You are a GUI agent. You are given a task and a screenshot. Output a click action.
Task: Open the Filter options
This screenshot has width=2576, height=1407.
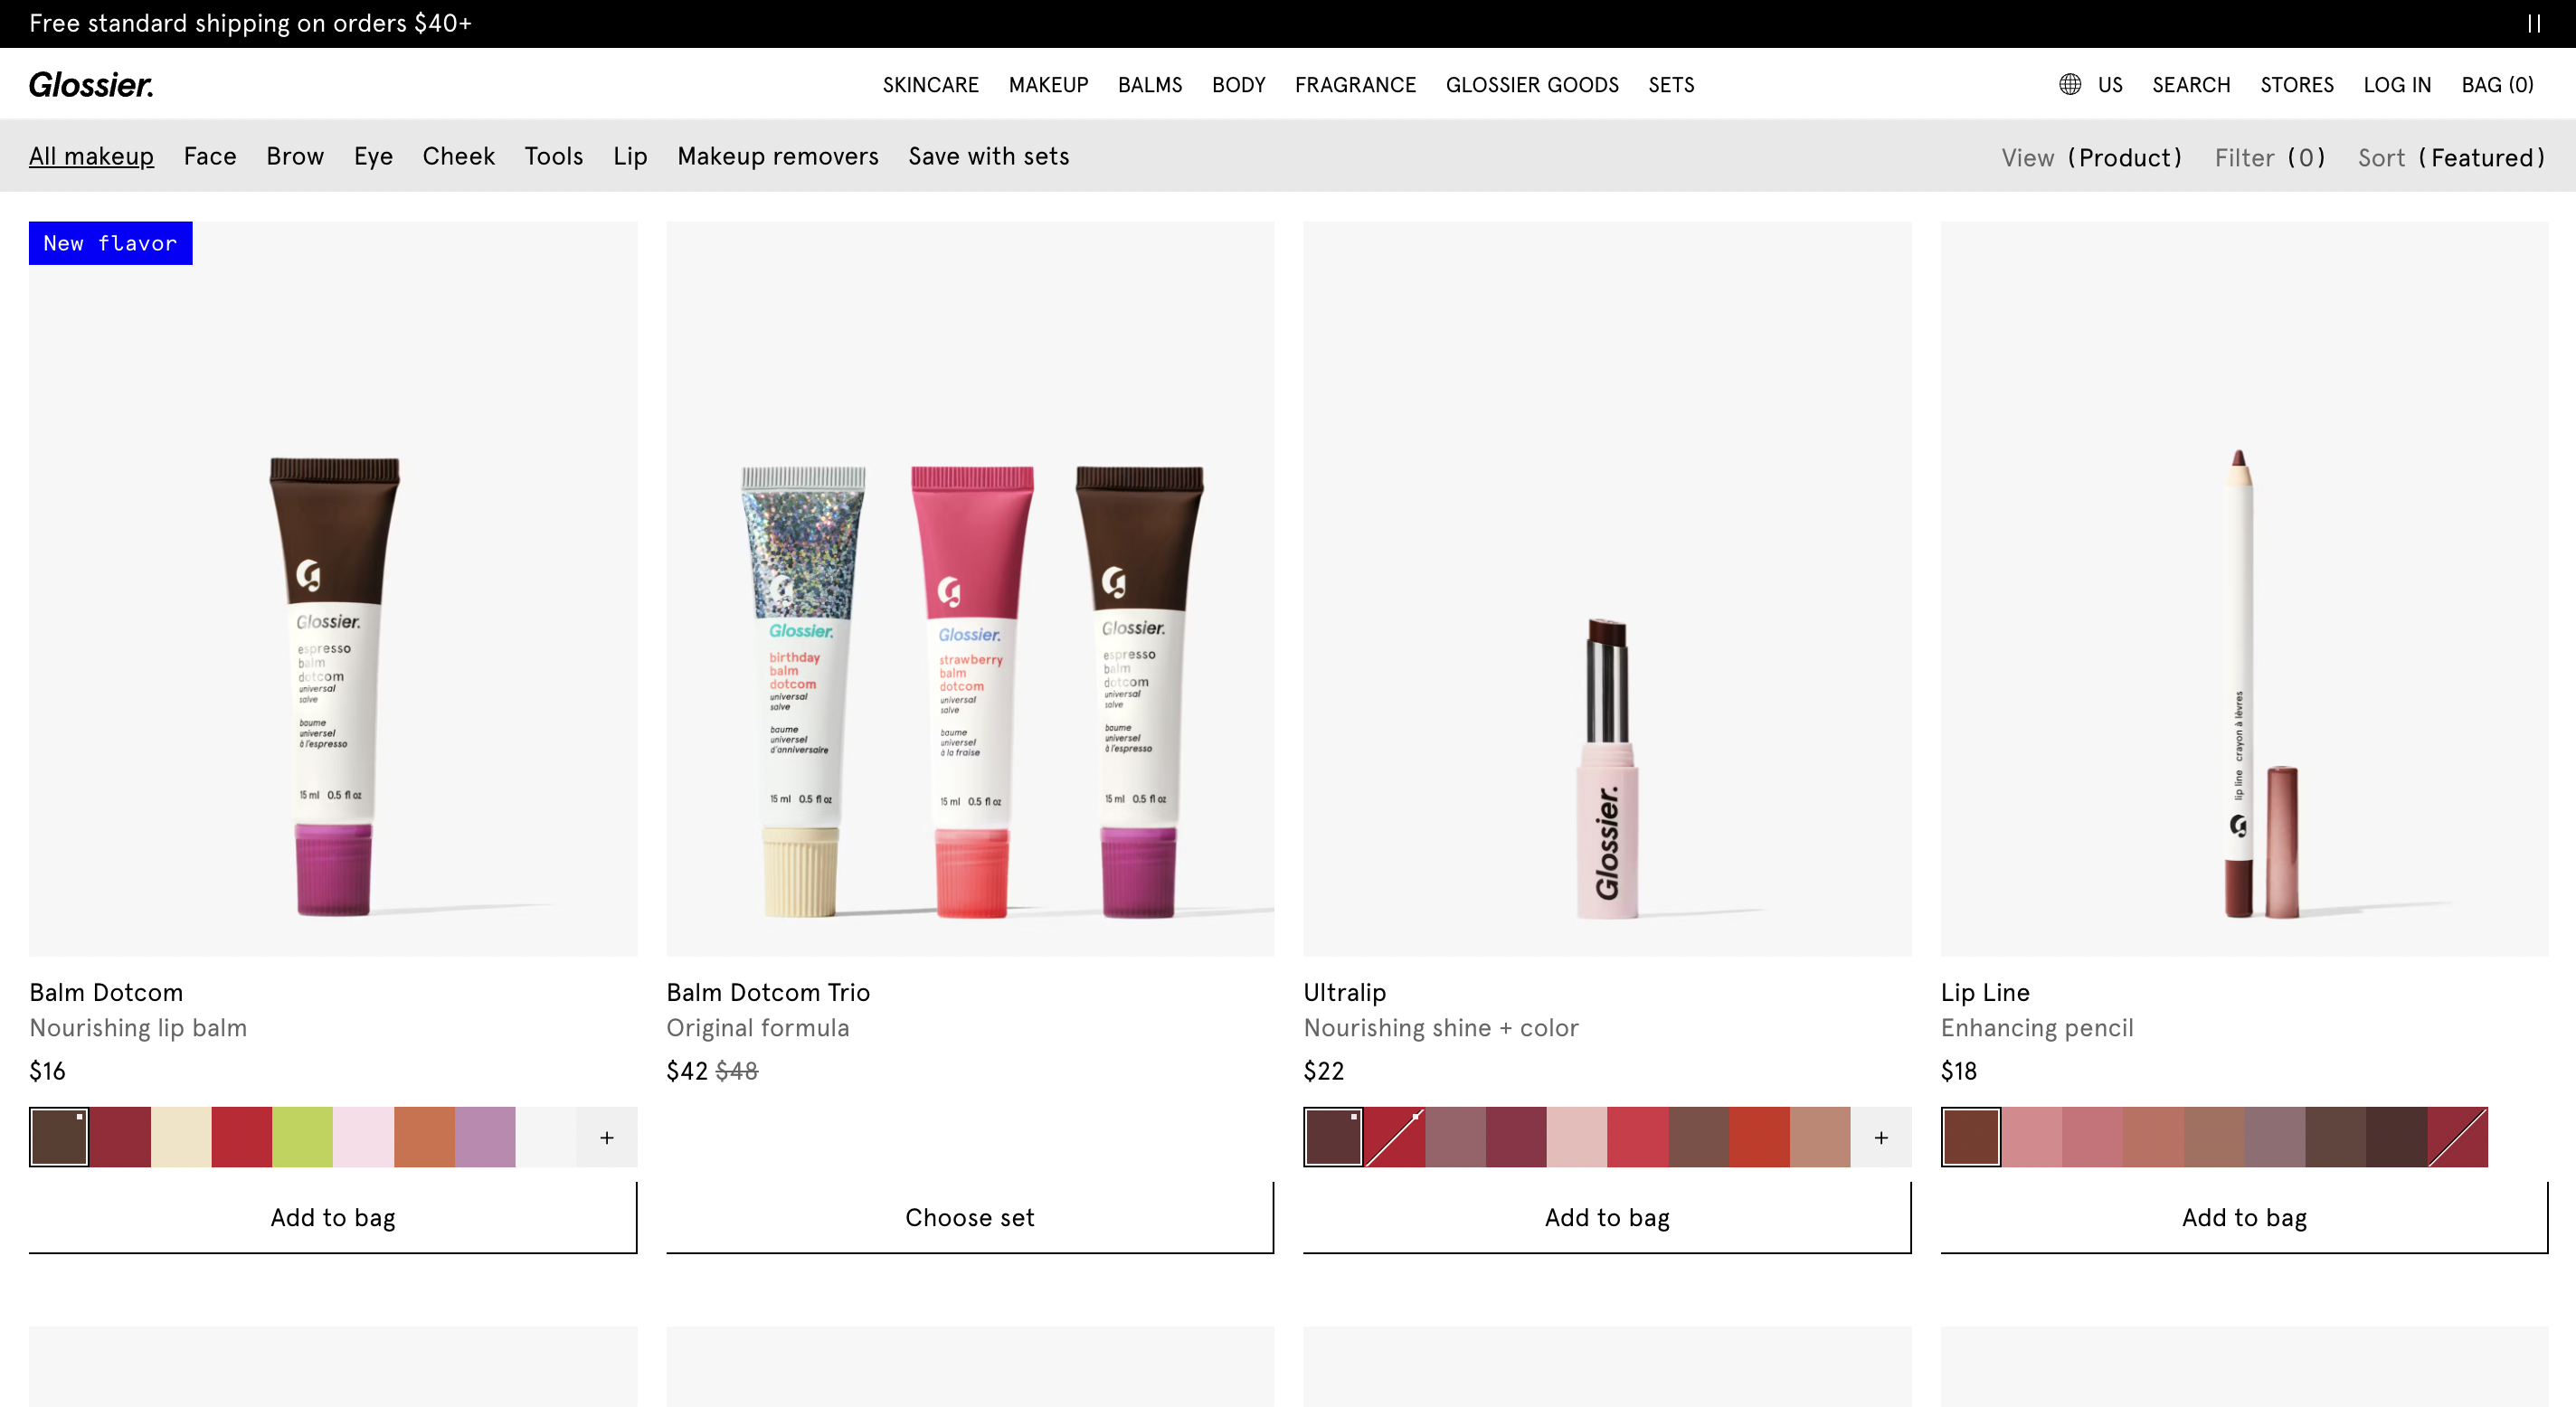point(2269,157)
